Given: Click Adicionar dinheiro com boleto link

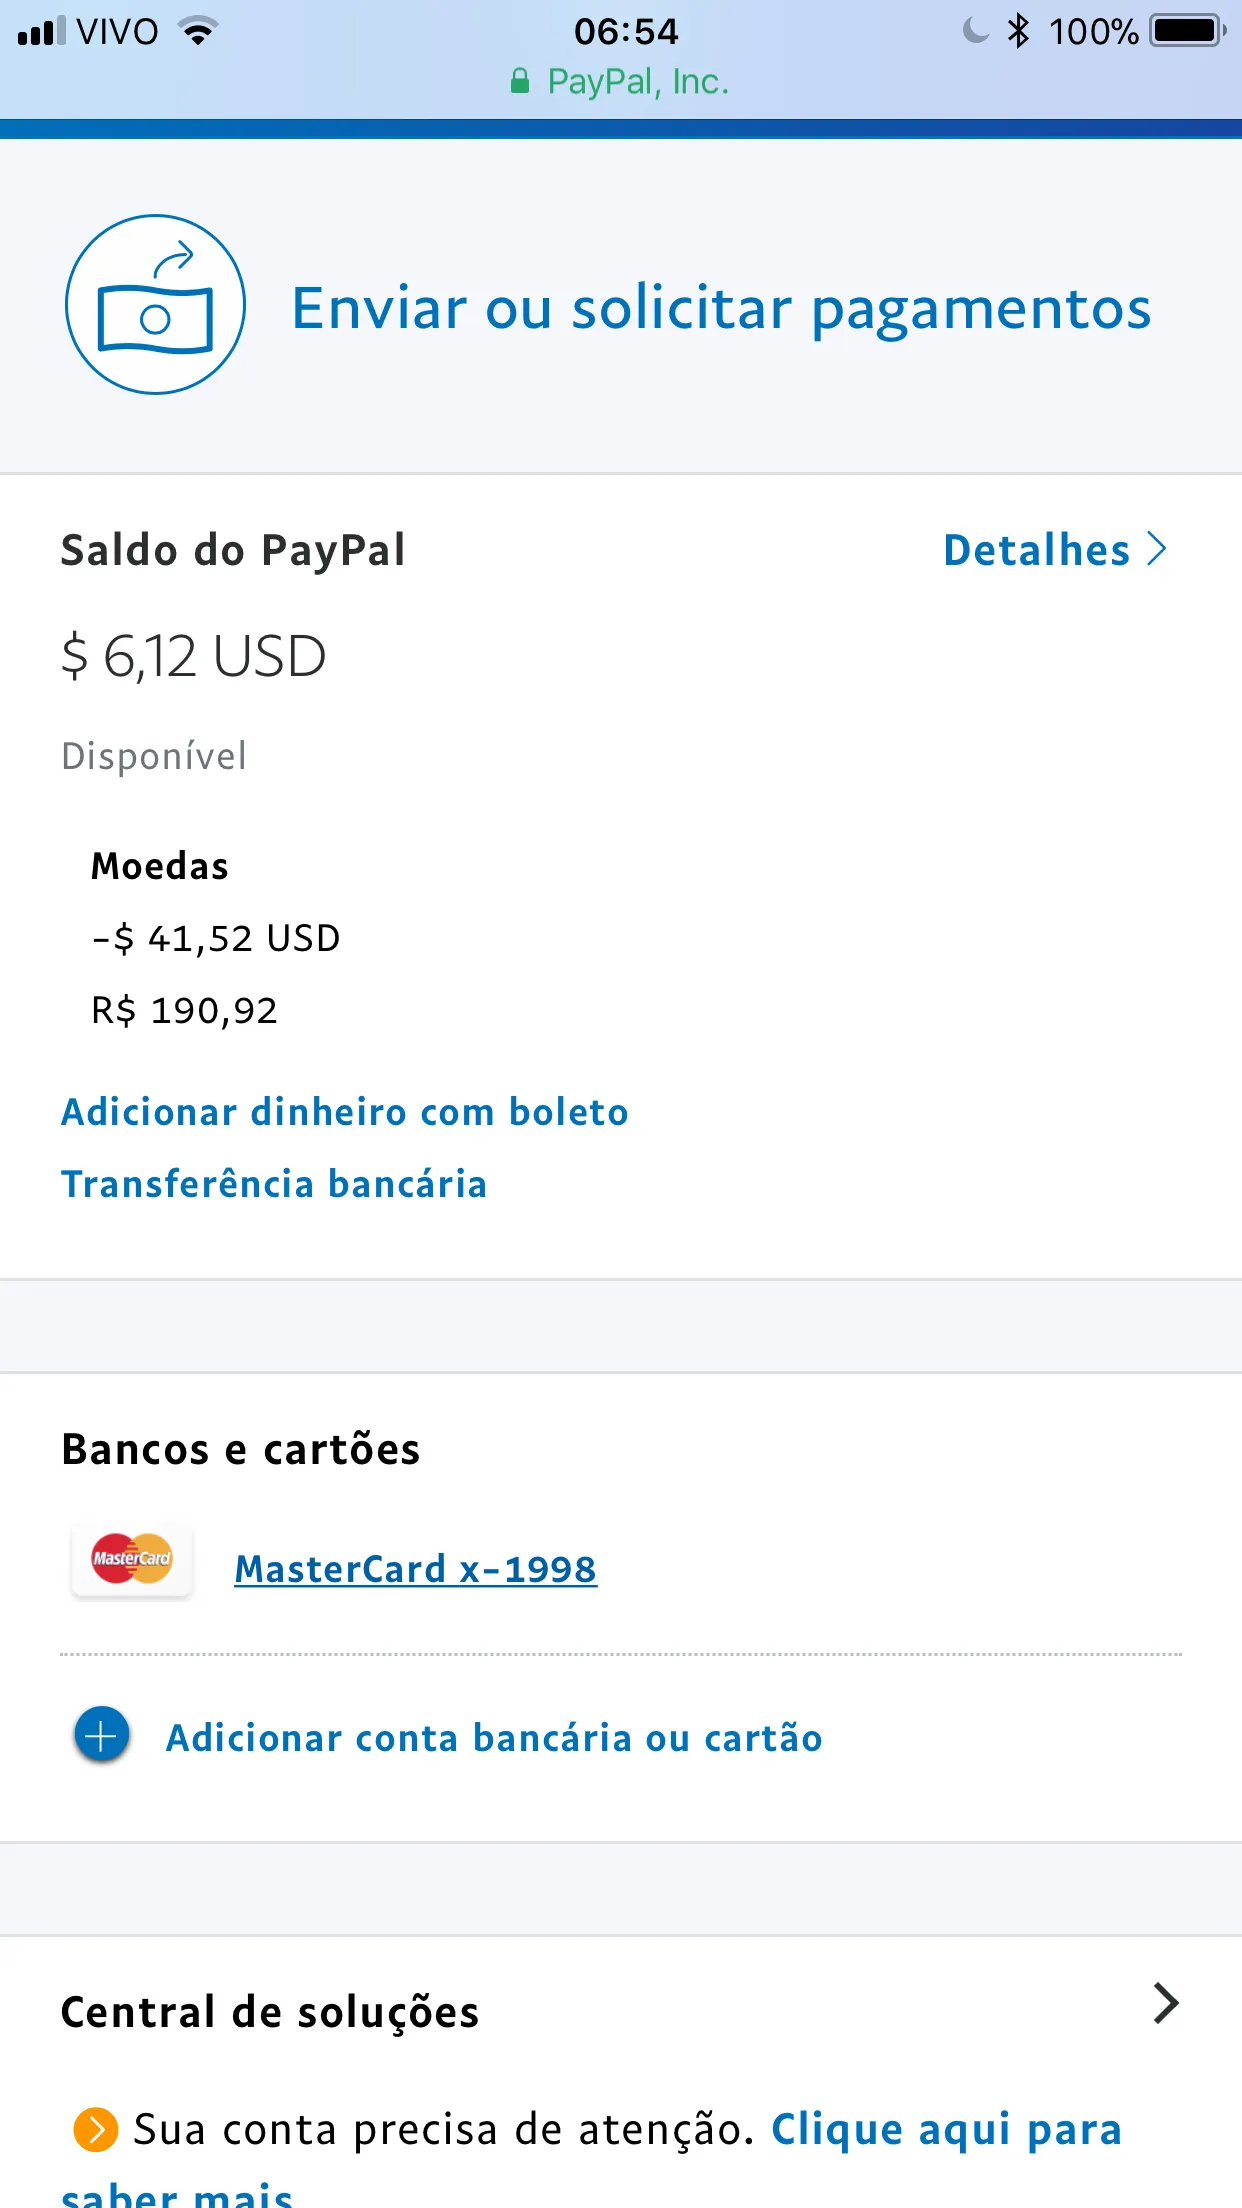Looking at the screenshot, I should point(345,1112).
